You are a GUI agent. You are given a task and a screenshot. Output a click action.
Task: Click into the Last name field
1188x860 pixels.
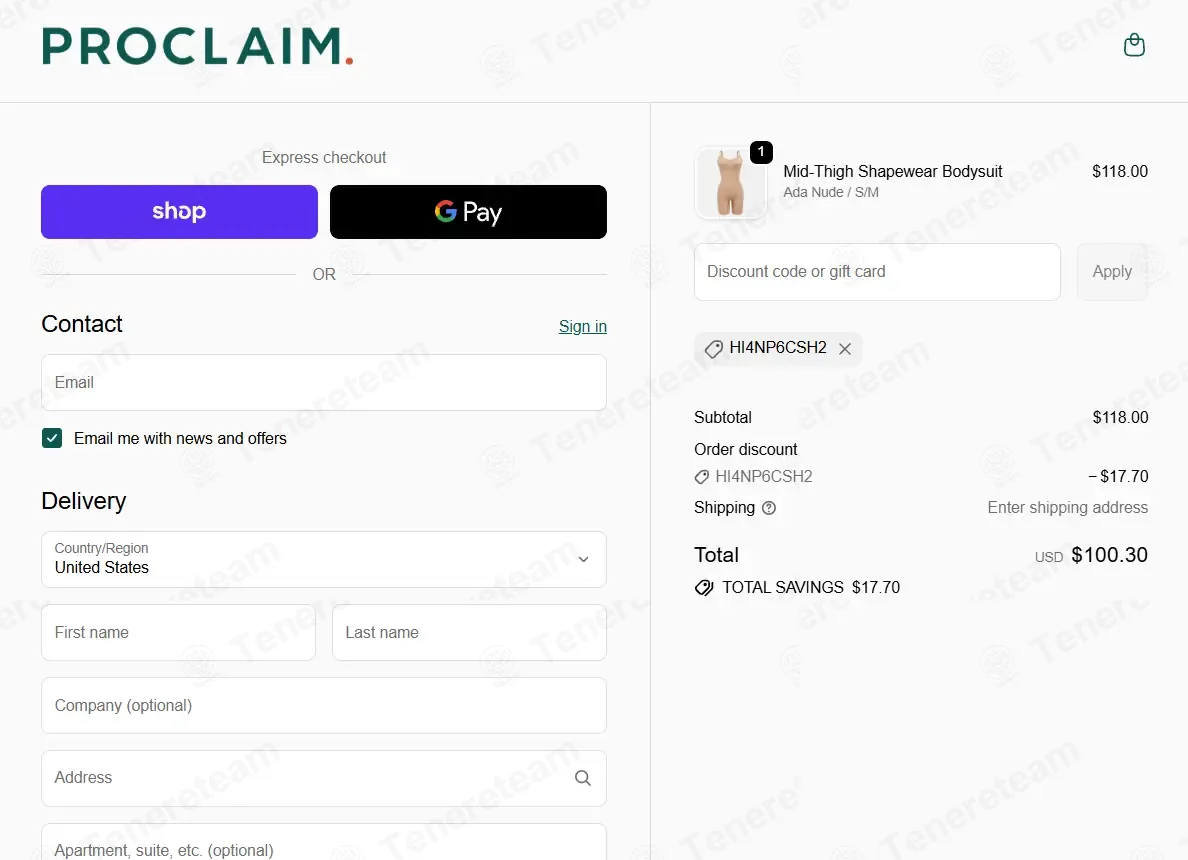point(469,633)
